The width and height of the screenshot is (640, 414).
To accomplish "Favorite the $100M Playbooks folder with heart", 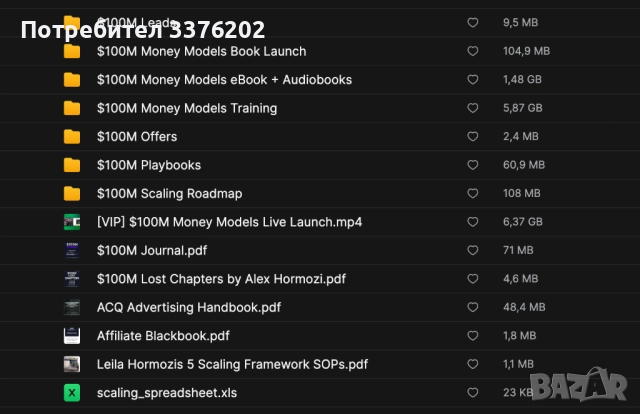I will [x=473, y=165].
